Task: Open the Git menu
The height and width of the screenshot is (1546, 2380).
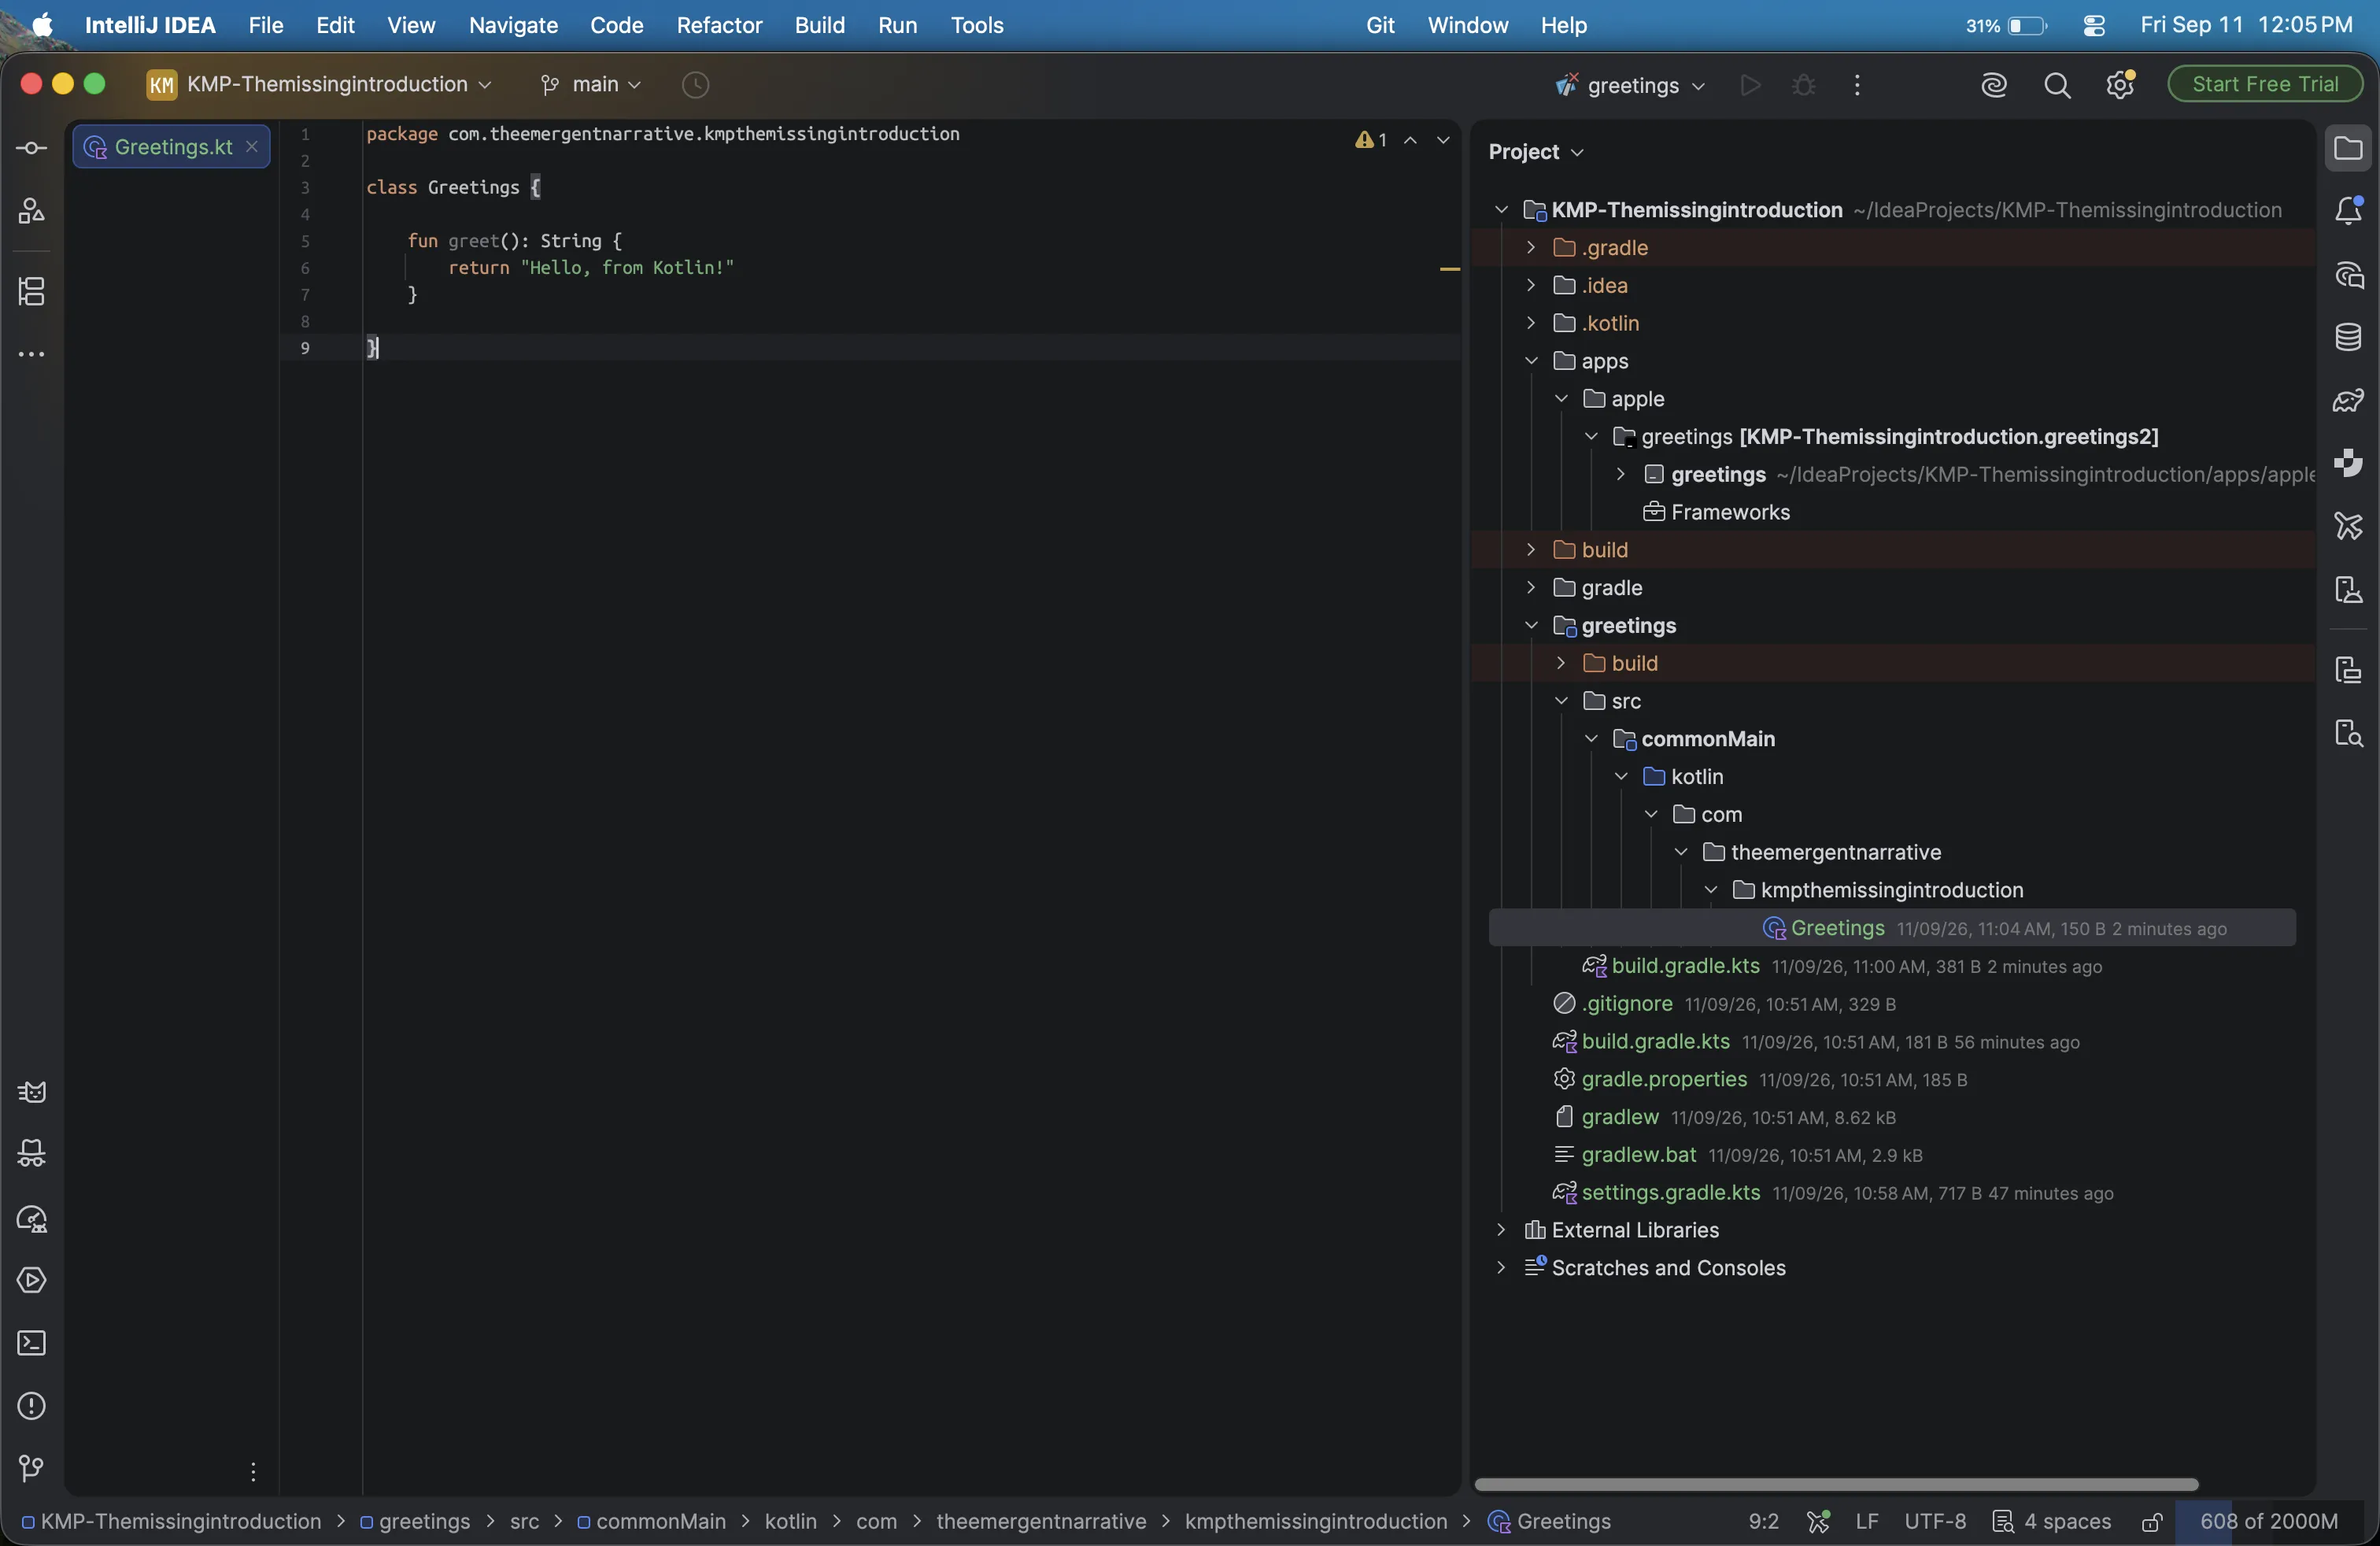Action: 1380,25
